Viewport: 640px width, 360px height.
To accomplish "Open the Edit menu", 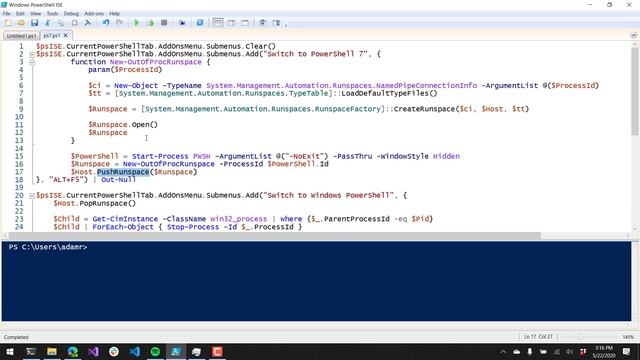I will pyautogui.click(x=20, y=13).
